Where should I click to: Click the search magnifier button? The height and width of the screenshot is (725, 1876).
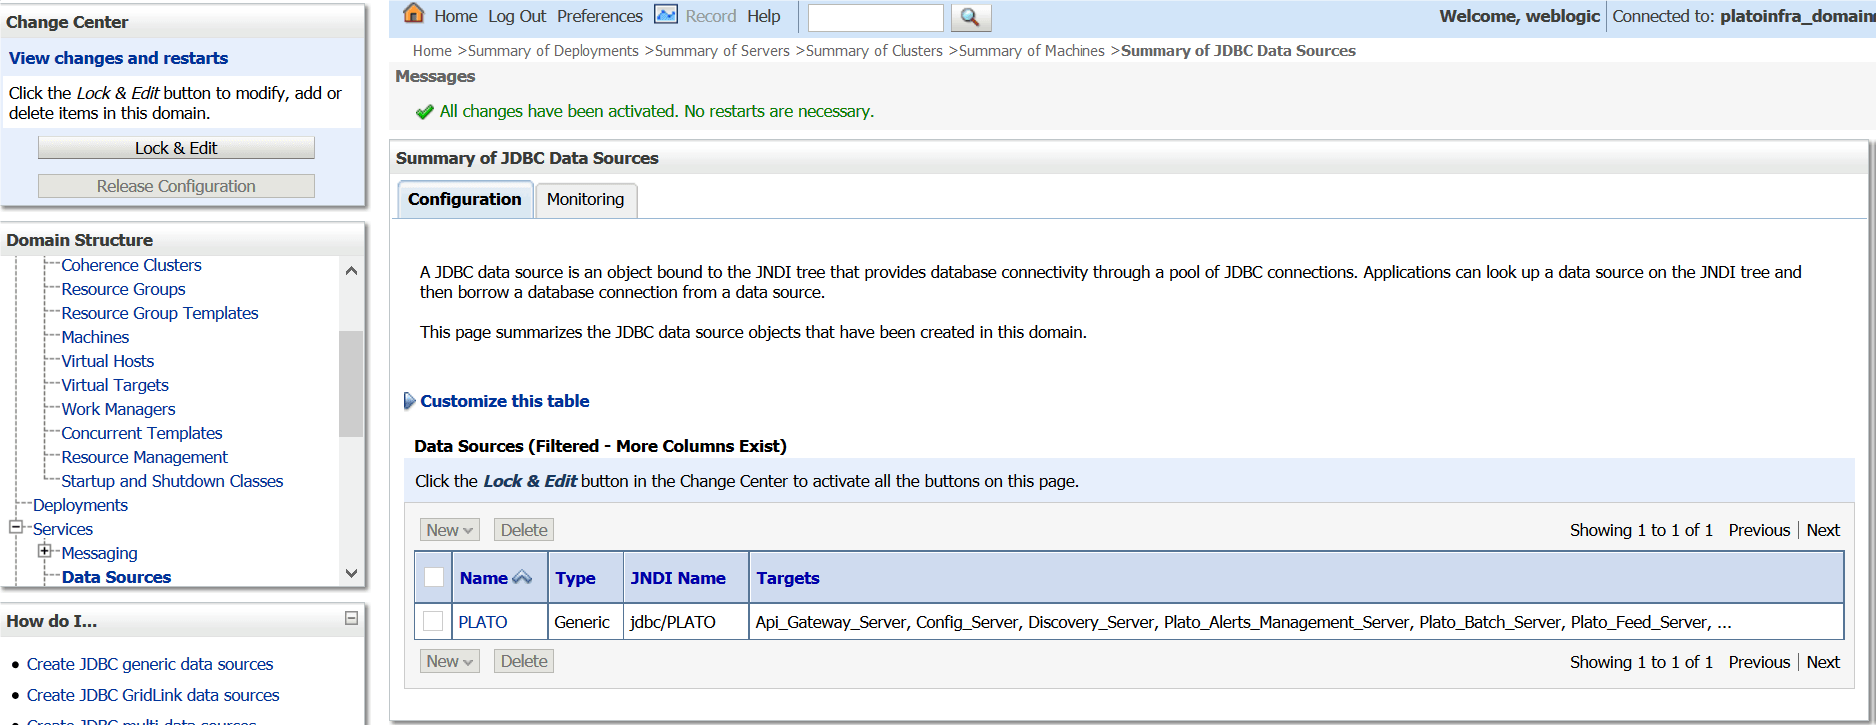(x=969, y=17)
